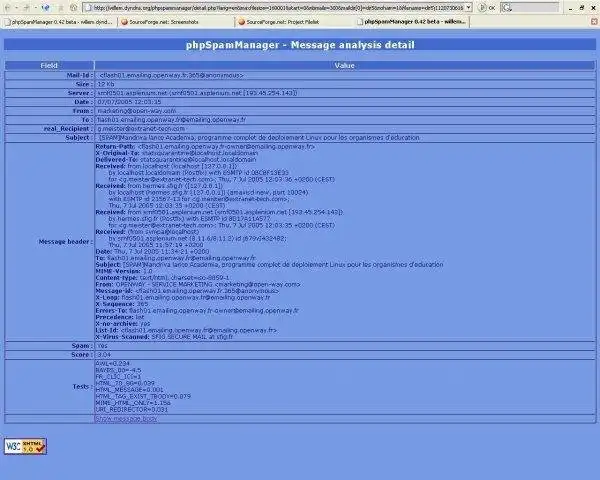Viewport: 600px width, 480px height.
Task: Open the Back button history dropdown arrow
Action: click(16, 8)
